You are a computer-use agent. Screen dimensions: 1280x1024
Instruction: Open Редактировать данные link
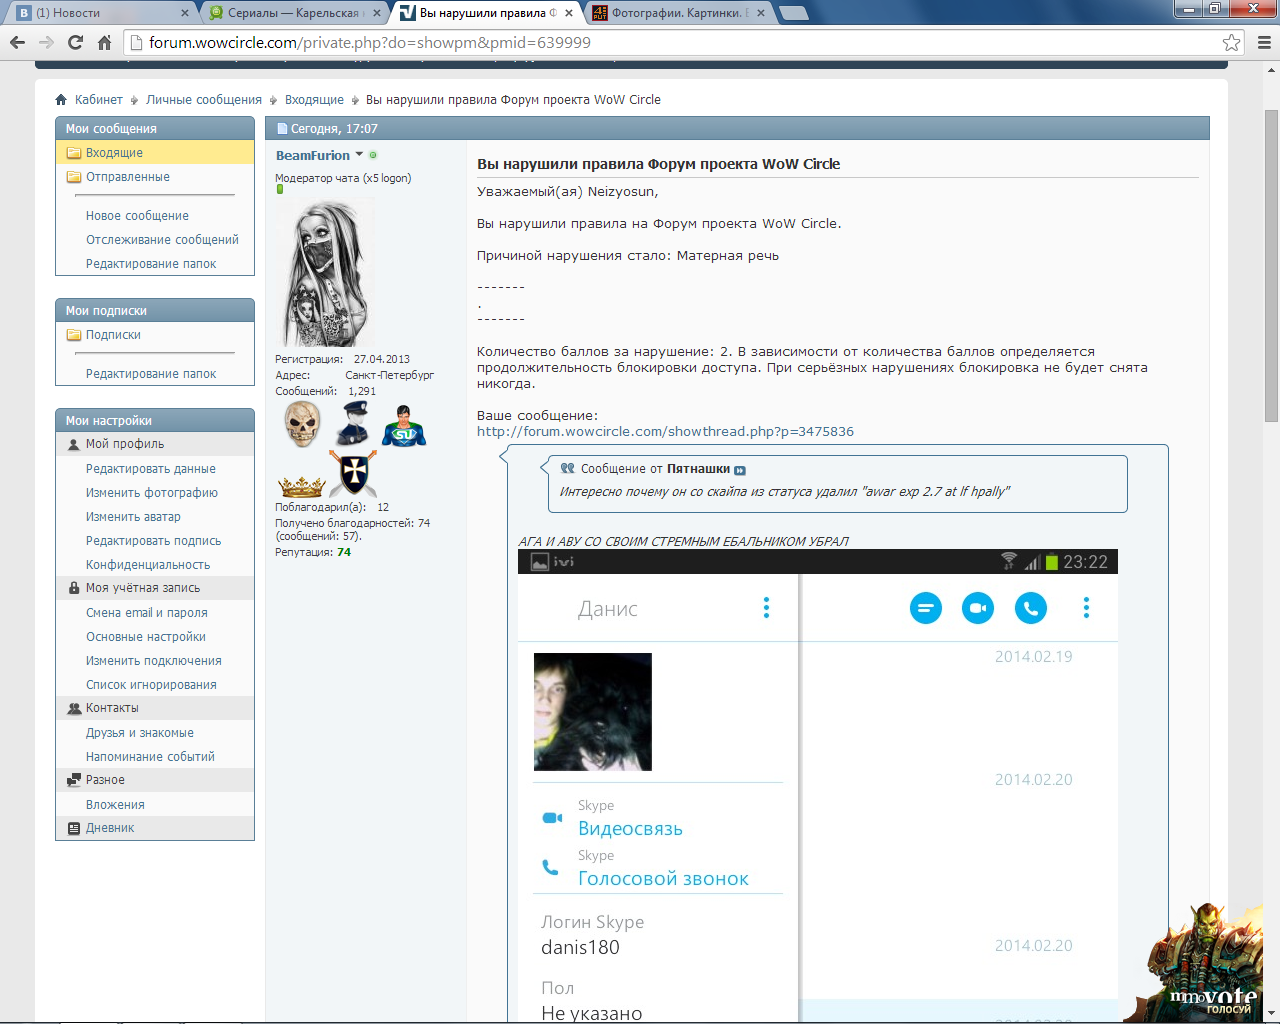pyautogui.click(x=151, y=469)
